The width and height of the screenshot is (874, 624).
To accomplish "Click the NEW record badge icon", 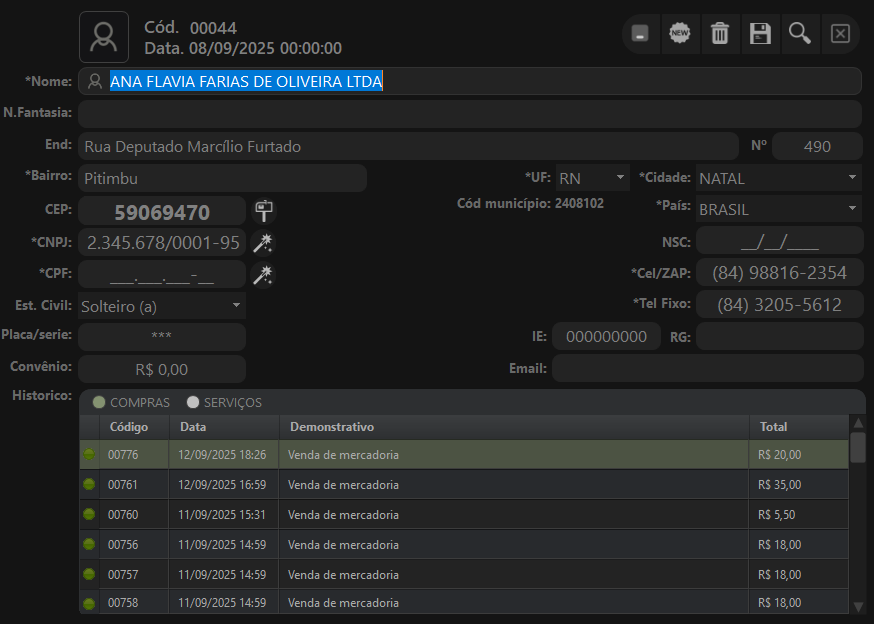I will point(680,34).
